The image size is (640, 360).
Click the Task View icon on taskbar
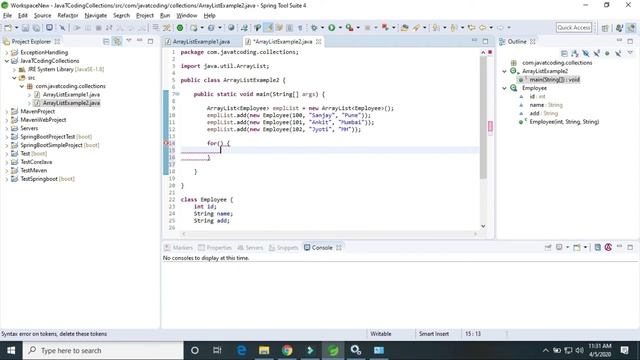coord(217,350)
